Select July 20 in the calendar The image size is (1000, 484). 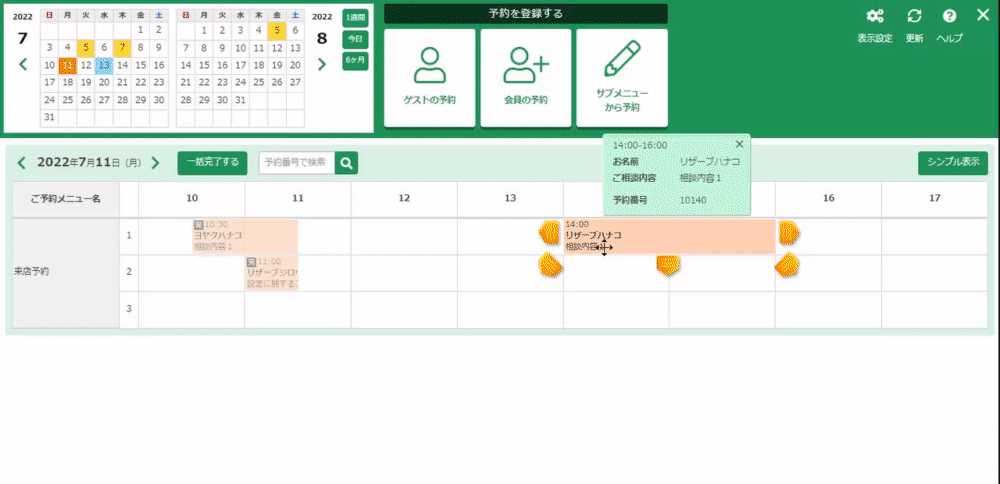click(x=104, y=82)
